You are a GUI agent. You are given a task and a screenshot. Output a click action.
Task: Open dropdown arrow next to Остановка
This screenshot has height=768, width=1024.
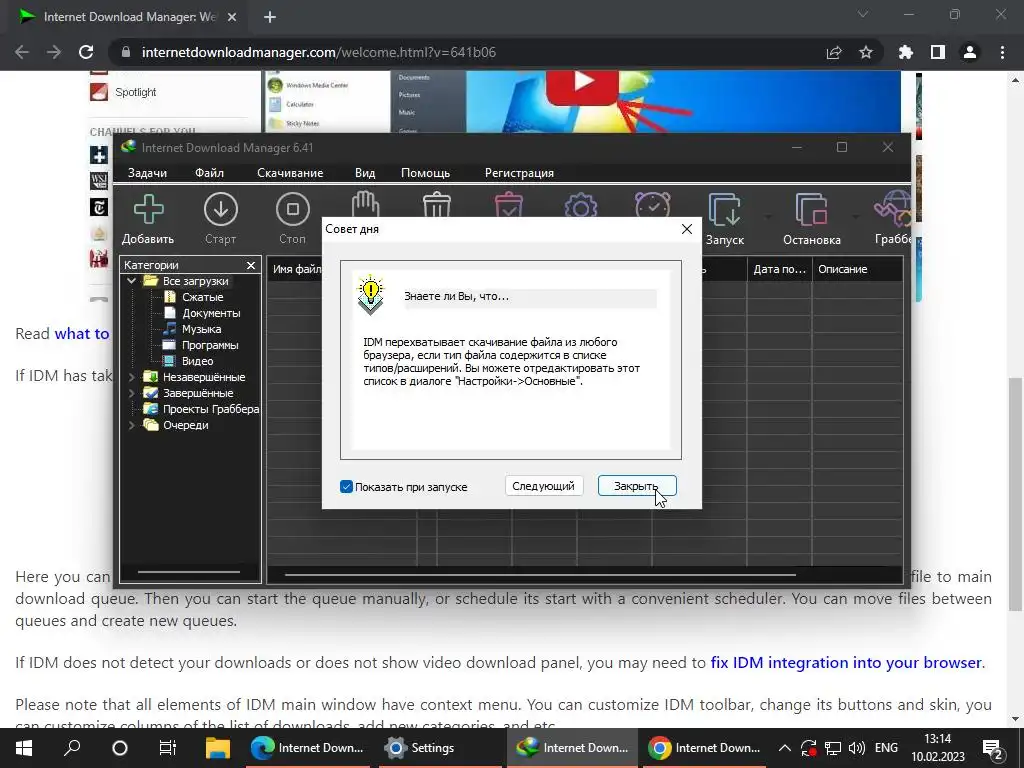click(x=856, y=217)
